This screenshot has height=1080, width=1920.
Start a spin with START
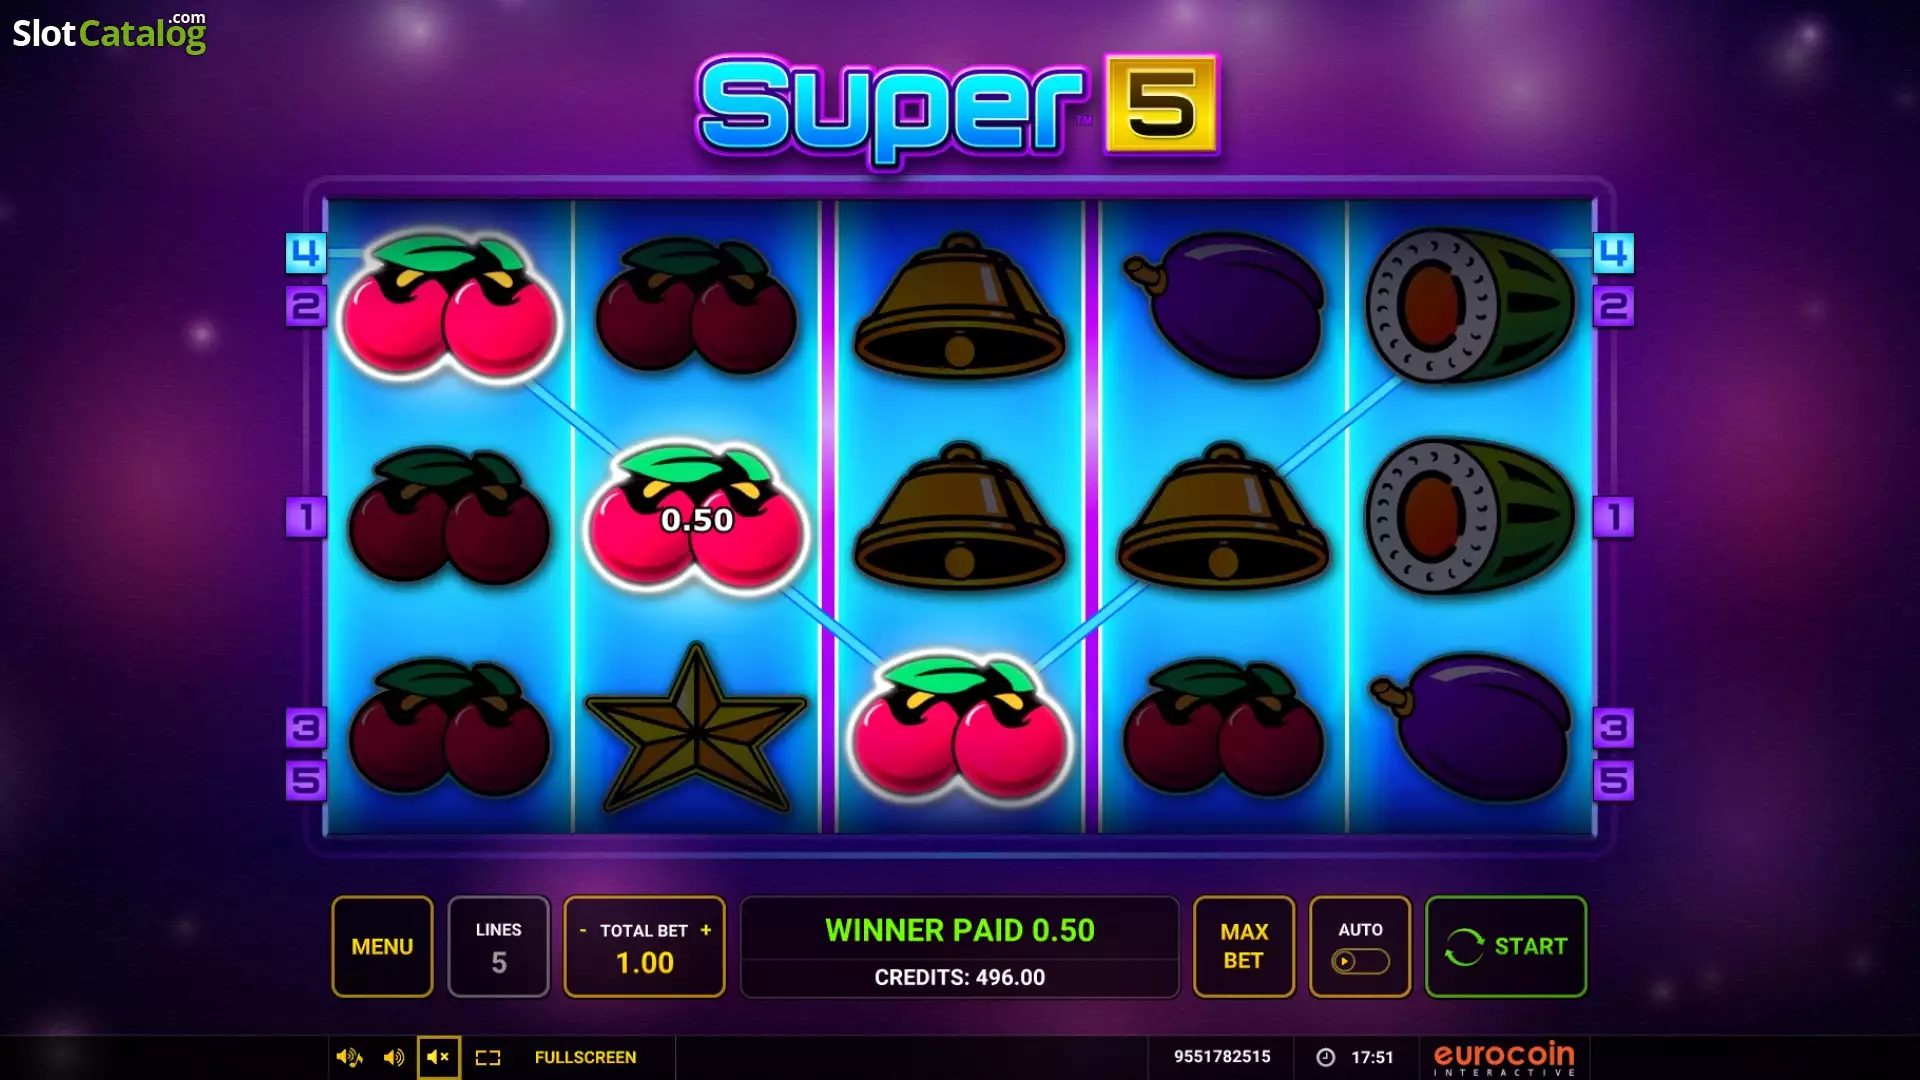(1506, 946)
